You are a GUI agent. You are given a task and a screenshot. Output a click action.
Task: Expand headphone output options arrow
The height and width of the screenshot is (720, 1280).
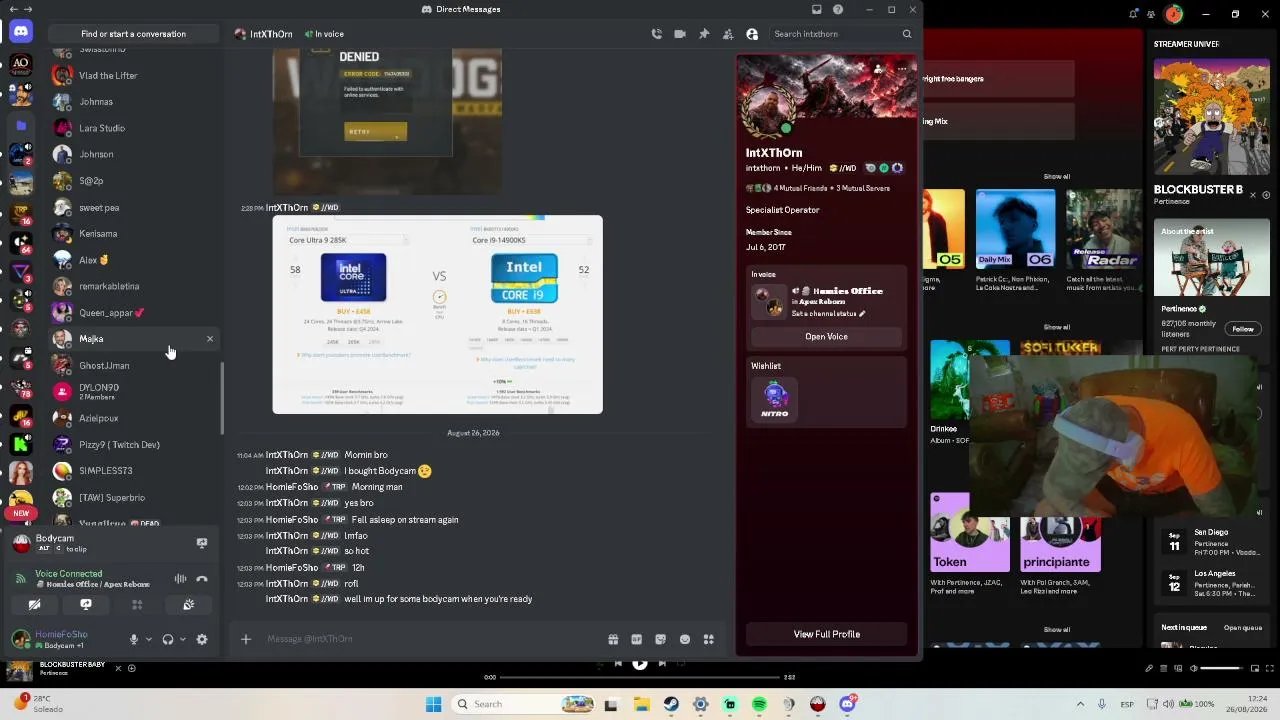[182, 640]
